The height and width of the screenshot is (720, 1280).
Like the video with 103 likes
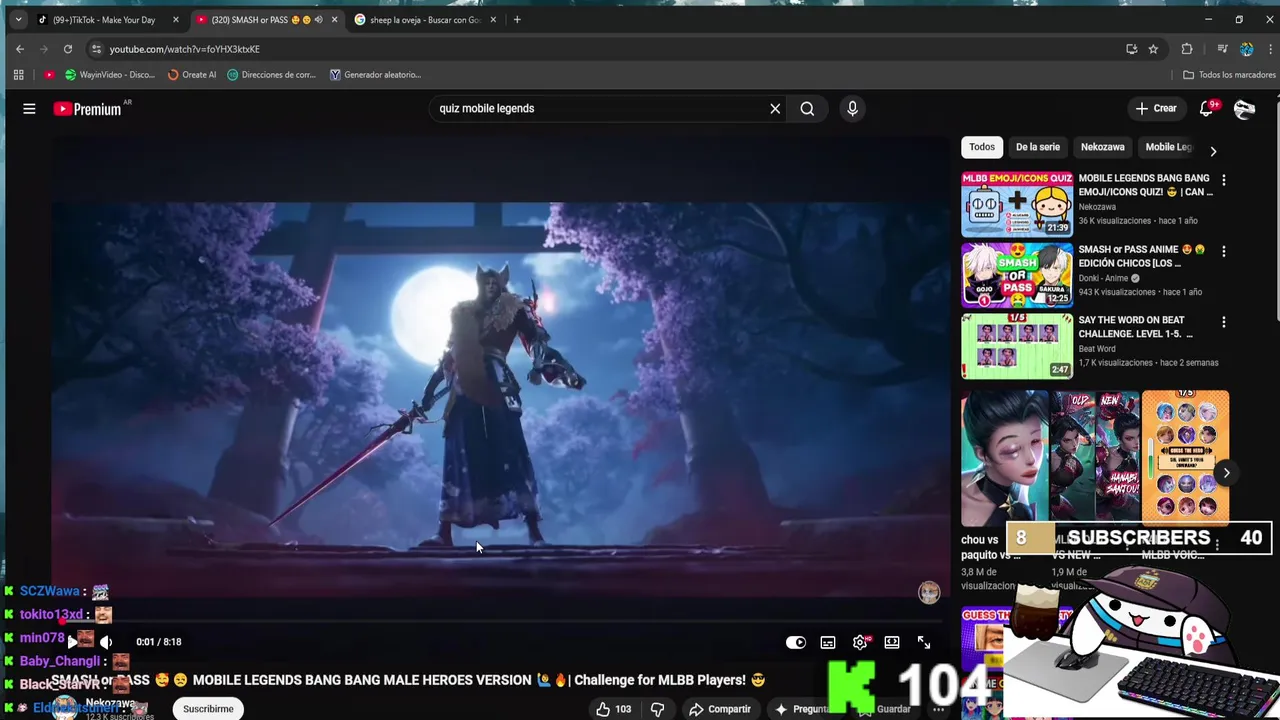point(613,709)
